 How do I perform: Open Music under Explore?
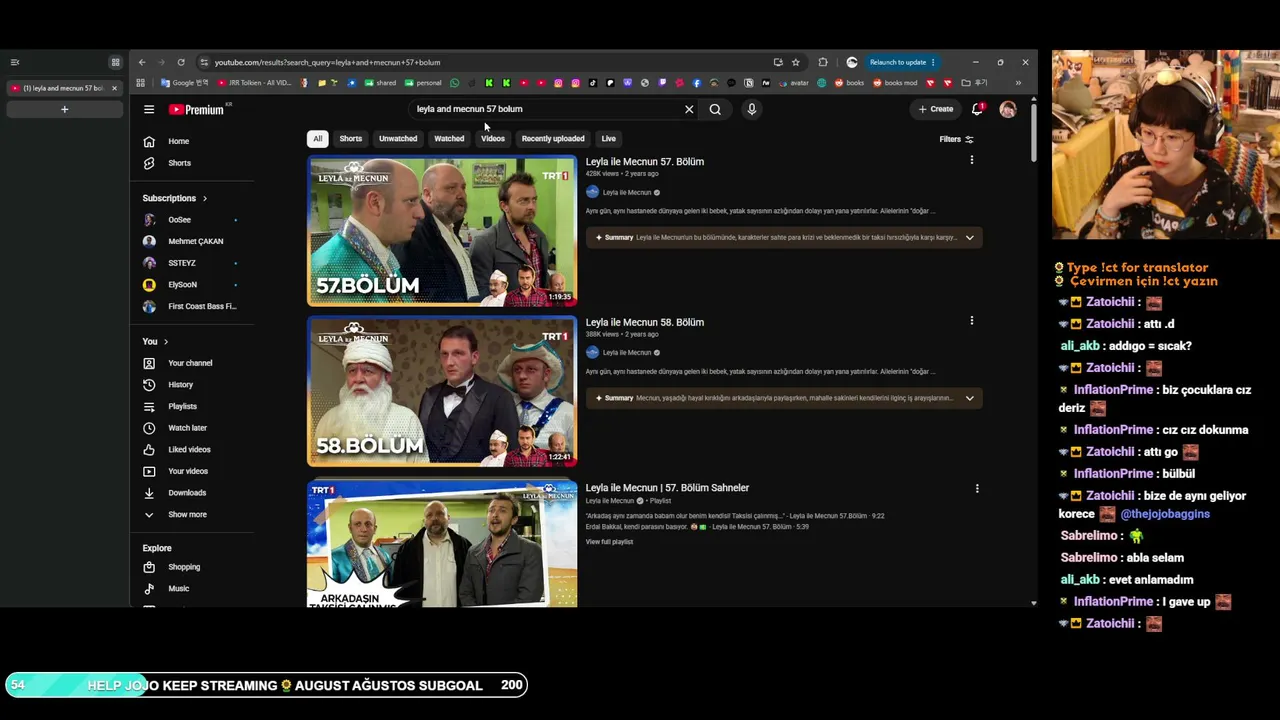[x=190, y=589]
